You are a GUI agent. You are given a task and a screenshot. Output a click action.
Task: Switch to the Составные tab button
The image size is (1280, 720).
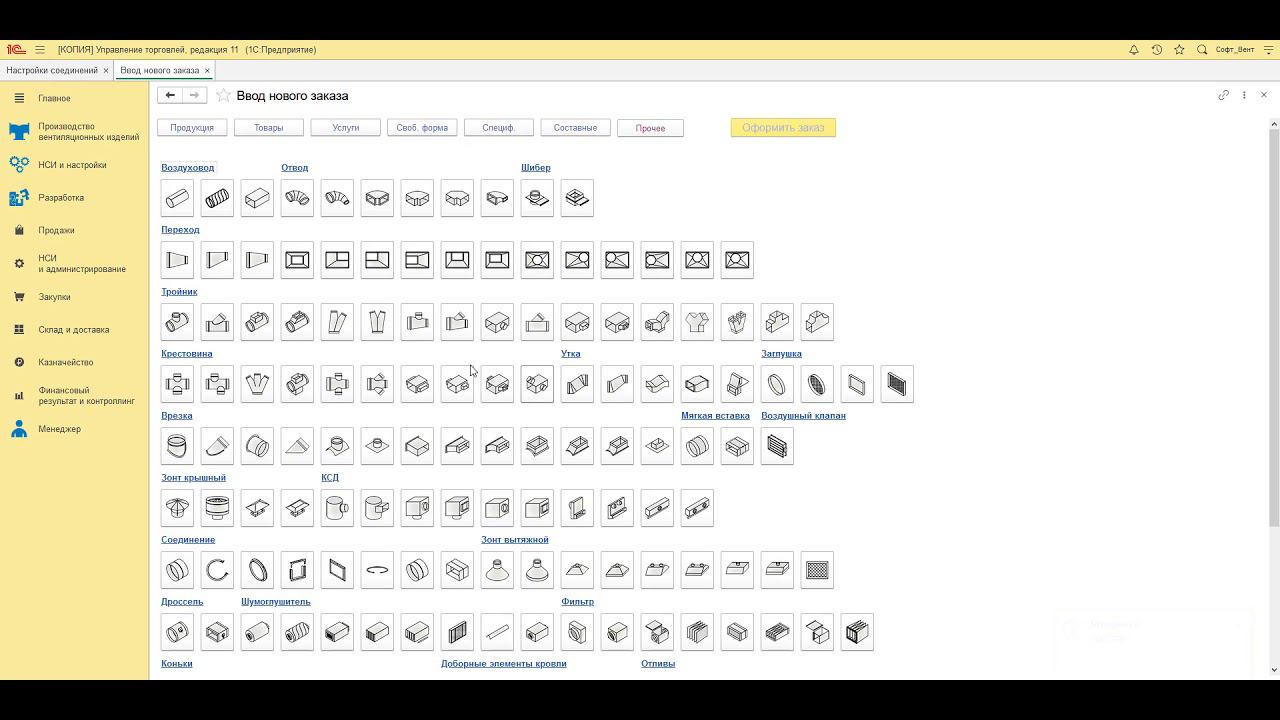tap(576, 128)
